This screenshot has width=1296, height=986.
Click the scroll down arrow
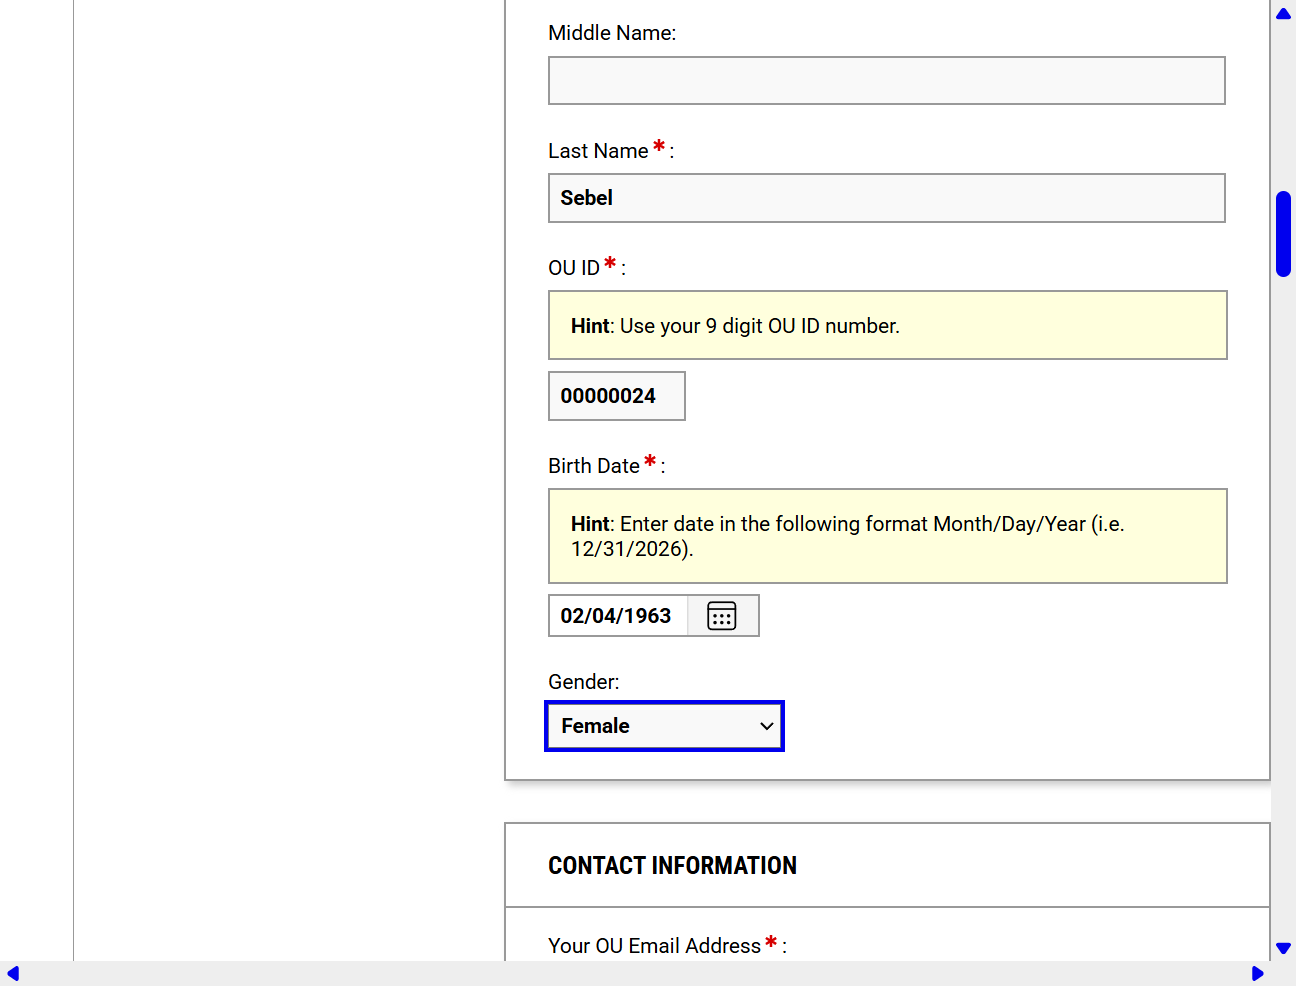click(x=1283, y=948)
